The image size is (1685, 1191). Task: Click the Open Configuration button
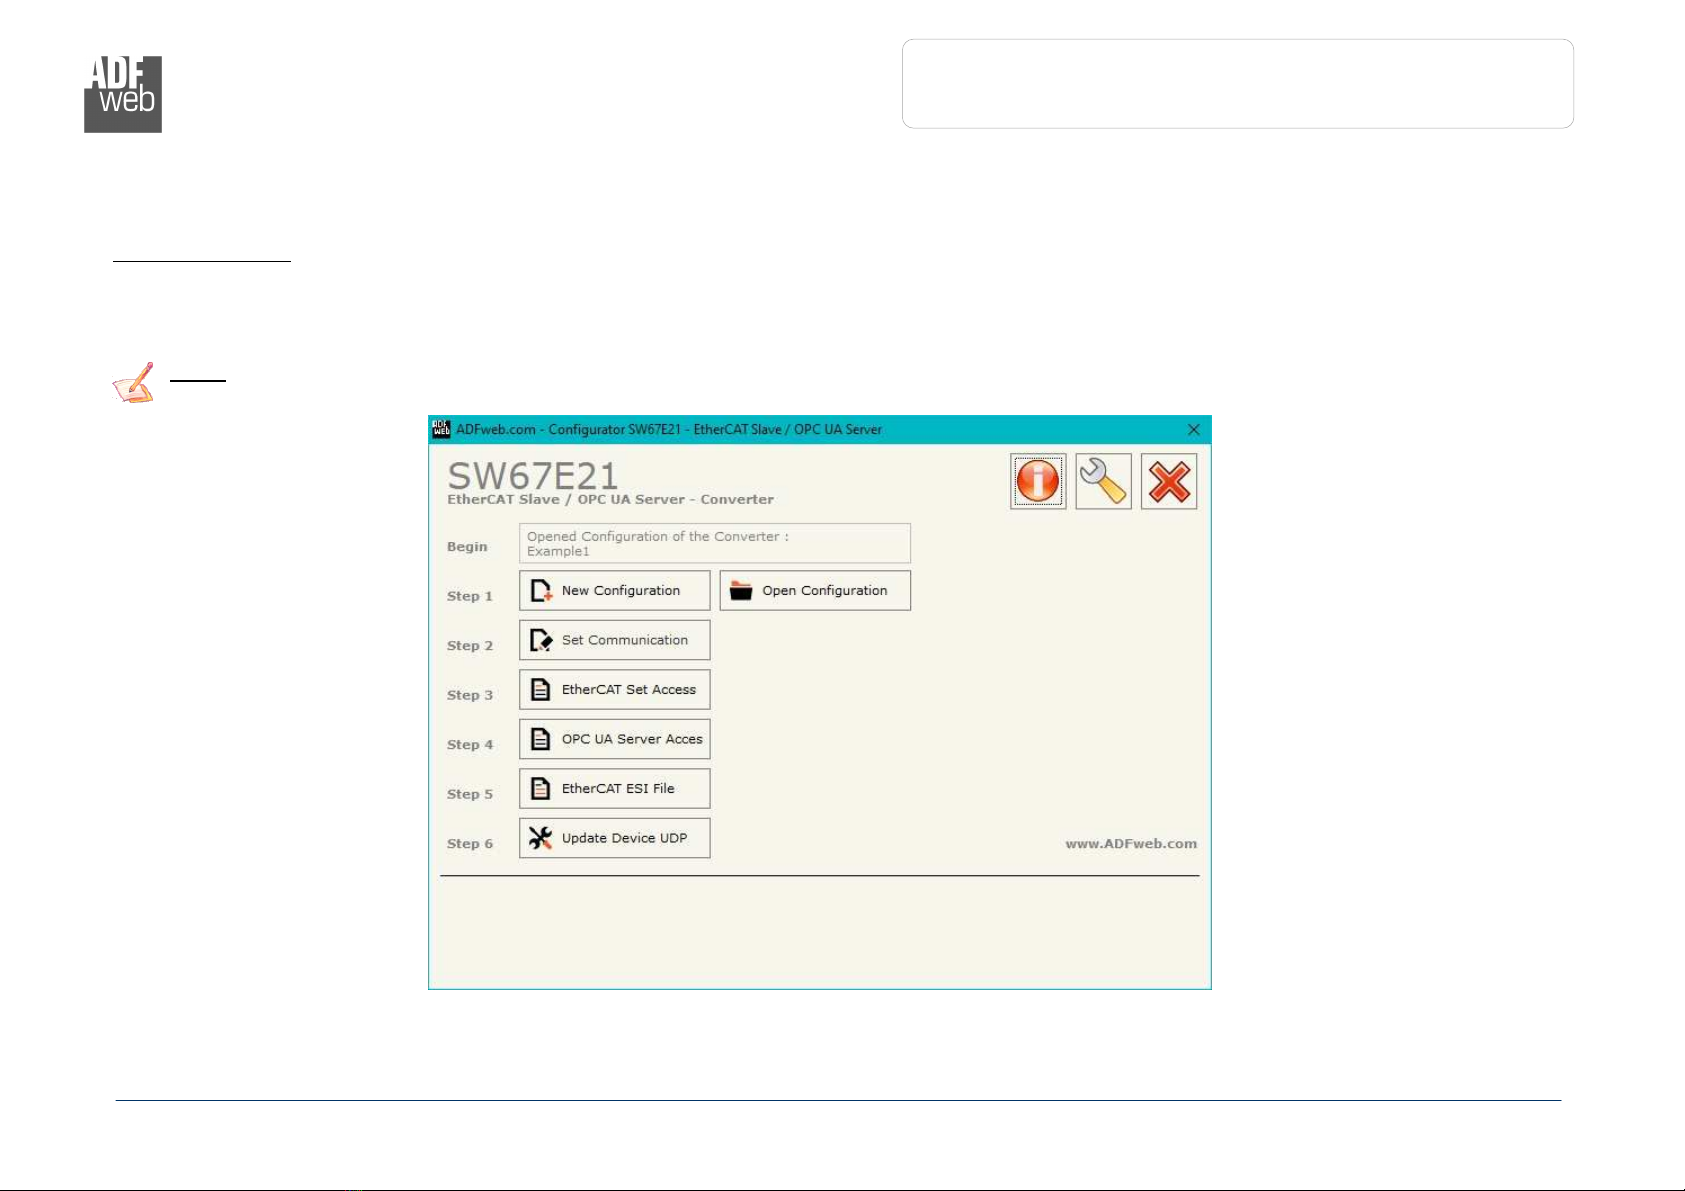815,590
